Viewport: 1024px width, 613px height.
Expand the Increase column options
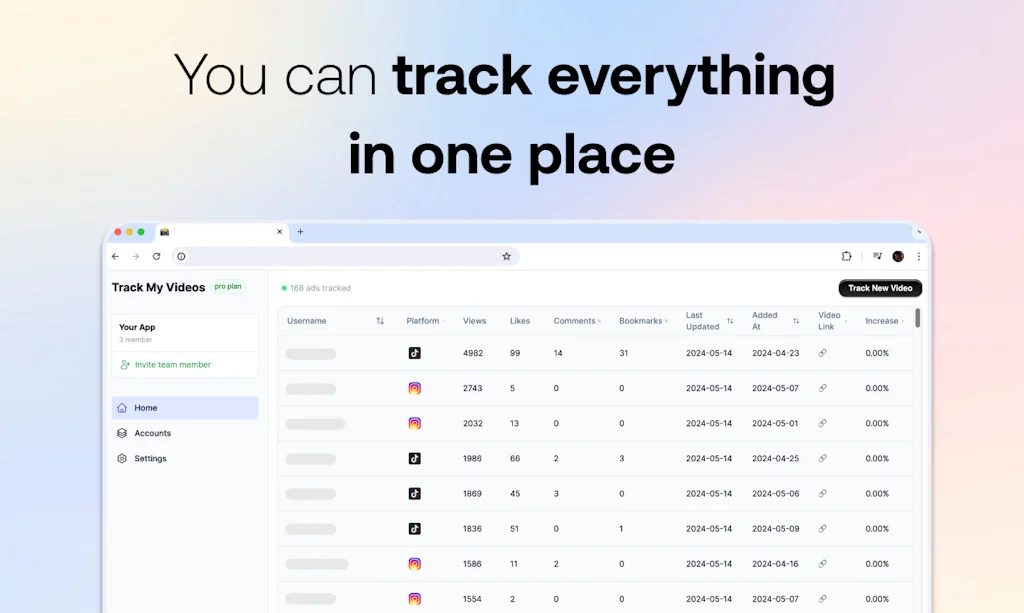point(903,321)
